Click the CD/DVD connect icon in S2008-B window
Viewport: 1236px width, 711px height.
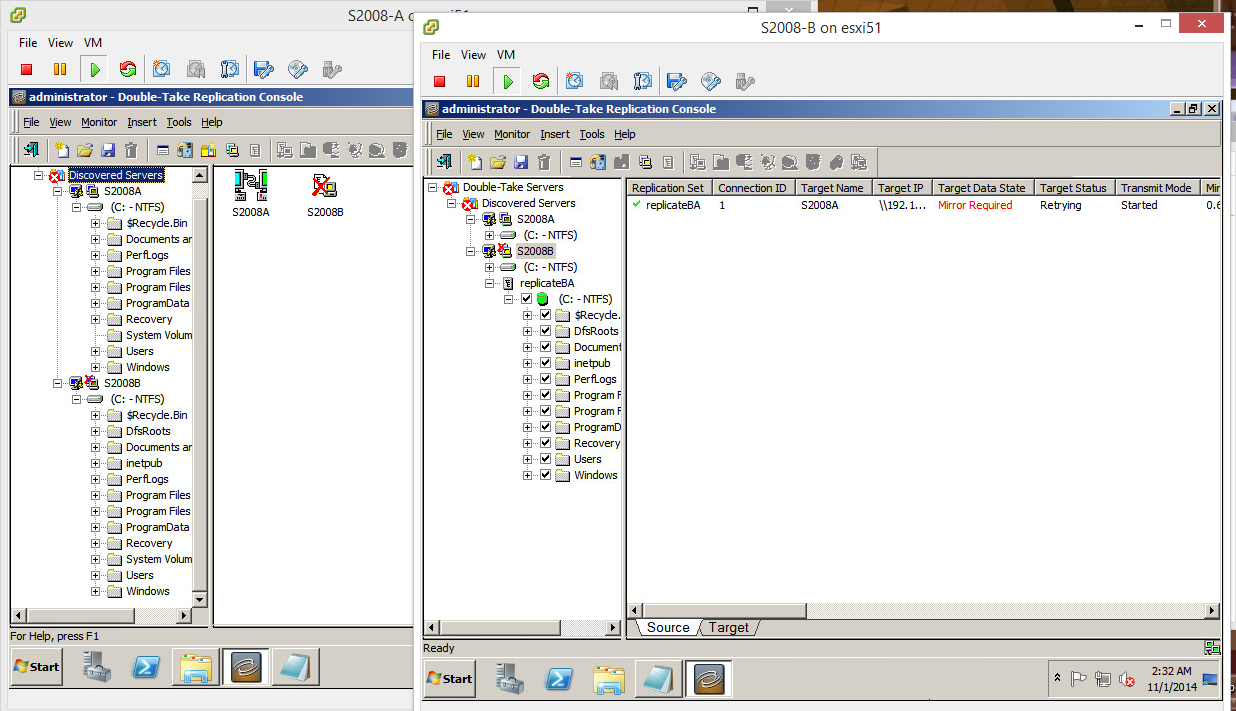point(711,81)
